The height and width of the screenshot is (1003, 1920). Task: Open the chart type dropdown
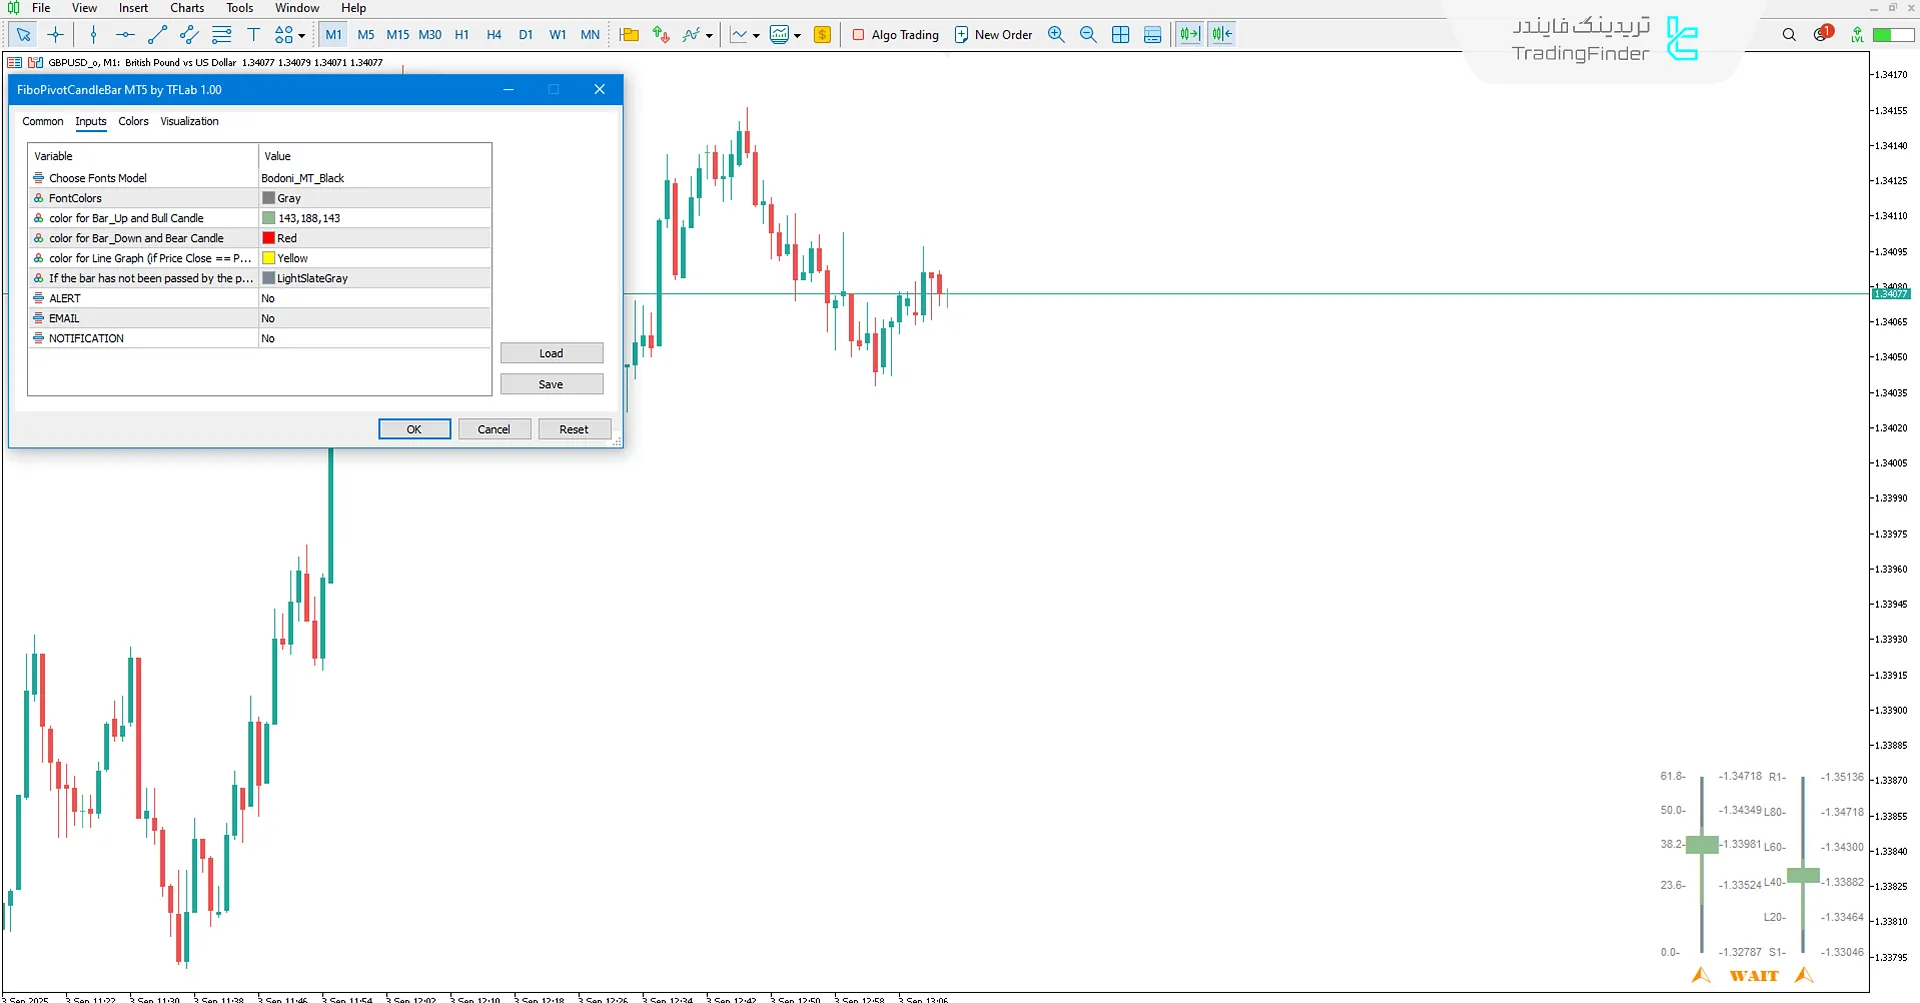tap(757, 34)
